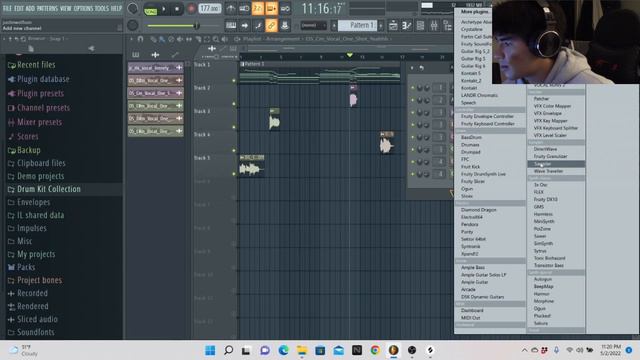Open the HELP menu
640x360 pixels.
(116, 8)
